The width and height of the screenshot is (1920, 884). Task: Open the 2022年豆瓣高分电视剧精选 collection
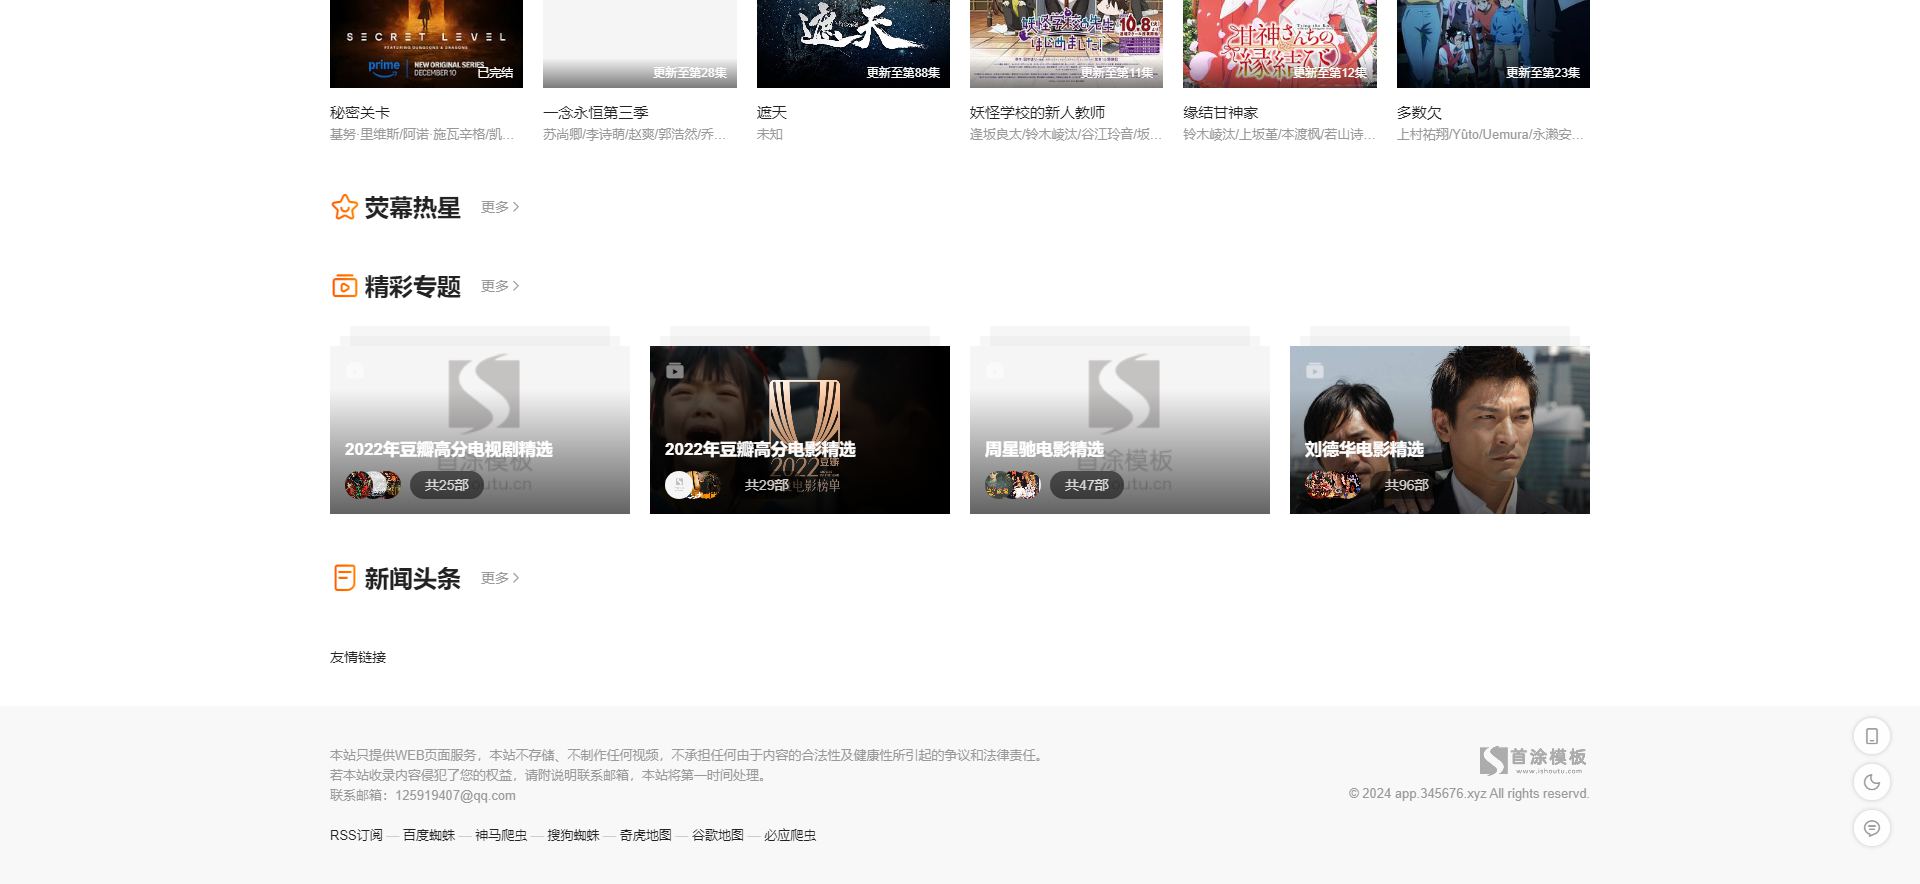pyautogui.click(x=479, y=430)
